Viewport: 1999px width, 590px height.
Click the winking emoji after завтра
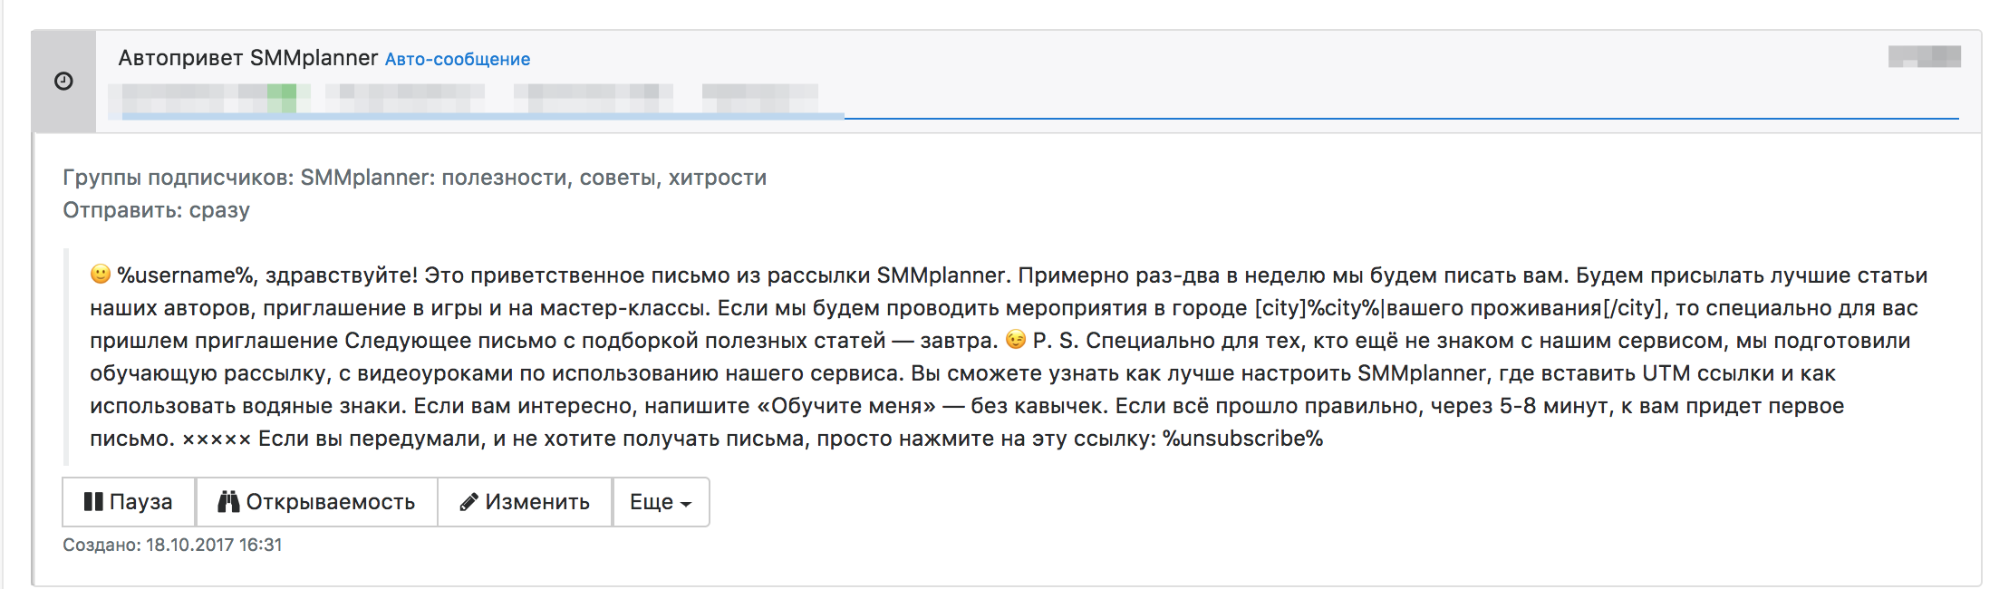(x=1016, y=340)
